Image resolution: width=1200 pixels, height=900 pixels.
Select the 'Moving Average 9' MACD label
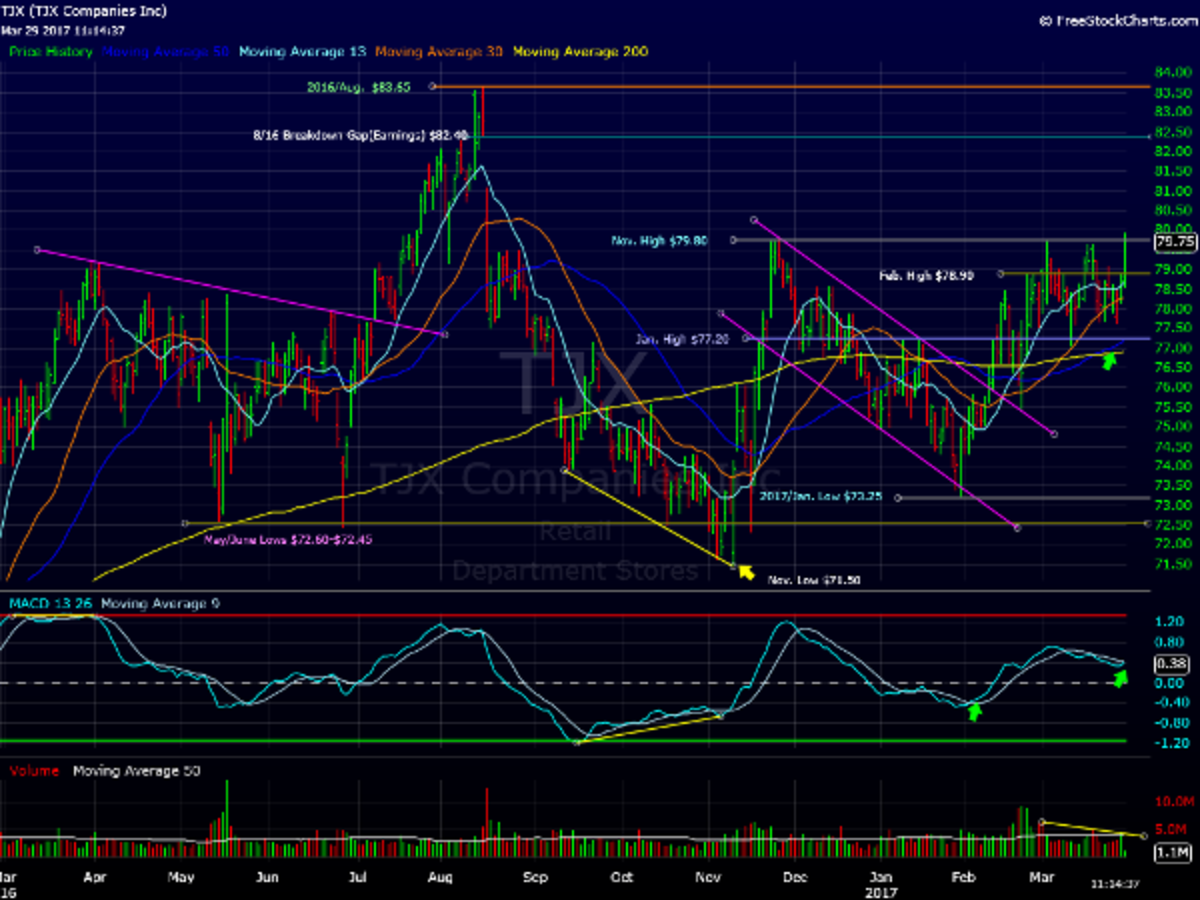pos(159,603)
